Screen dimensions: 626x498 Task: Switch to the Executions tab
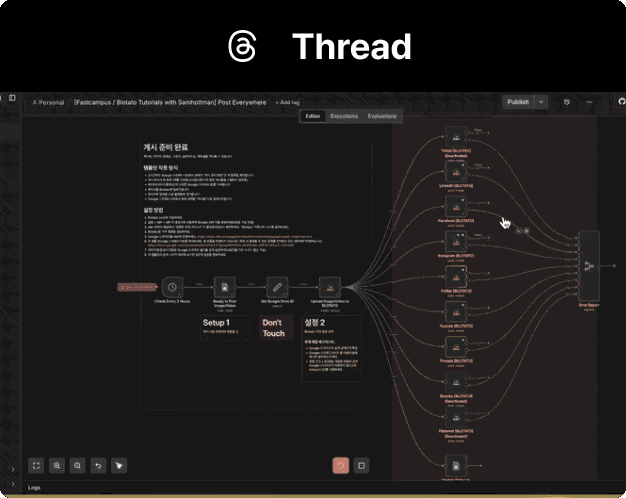click(344, 116)
